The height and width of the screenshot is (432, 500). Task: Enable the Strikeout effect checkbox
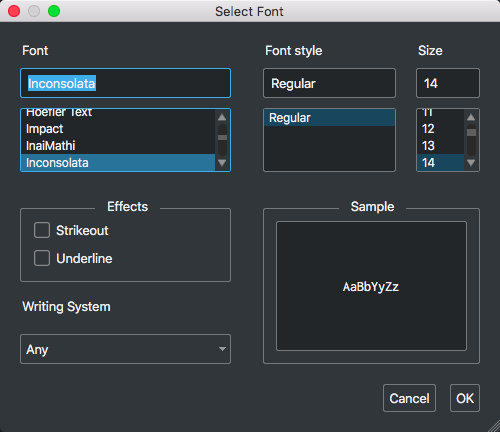(42, 230)
